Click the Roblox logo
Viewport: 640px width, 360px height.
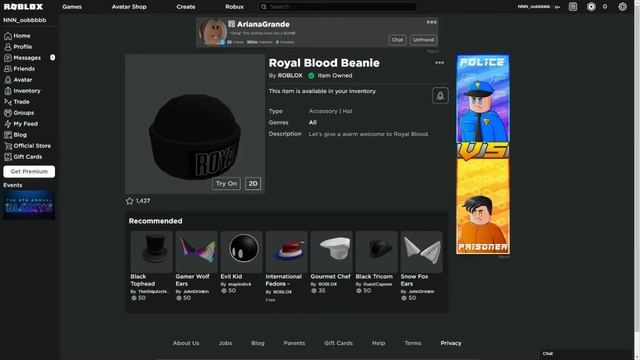pos(23,7)
